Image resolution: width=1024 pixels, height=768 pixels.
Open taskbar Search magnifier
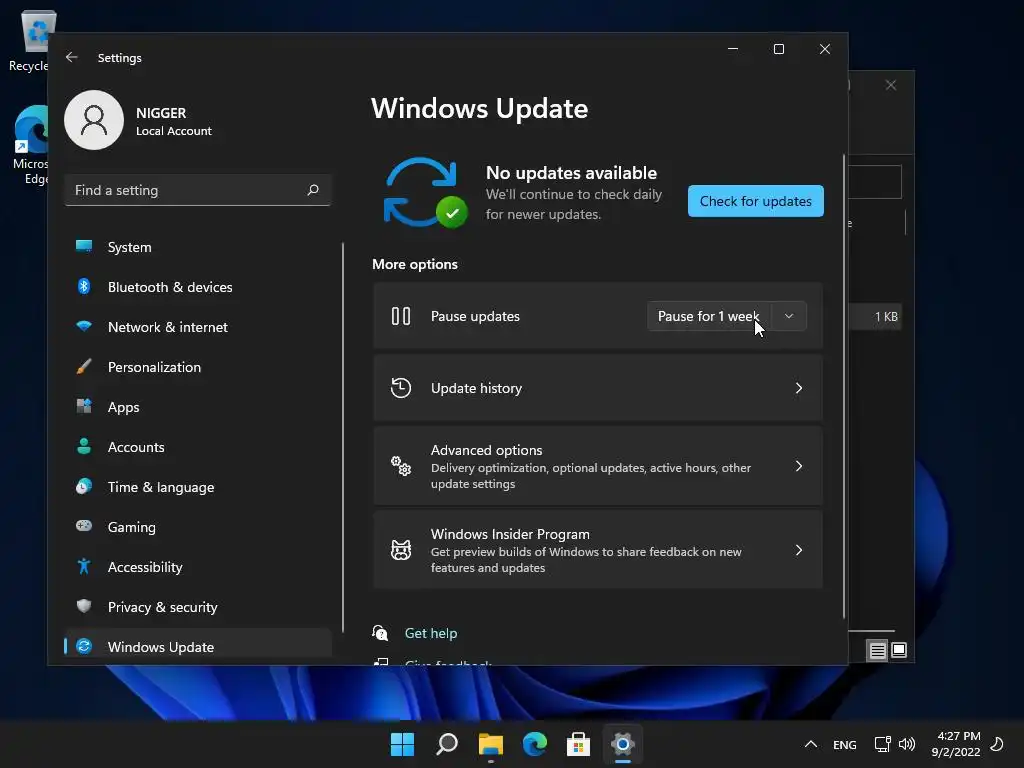[447, 744]
